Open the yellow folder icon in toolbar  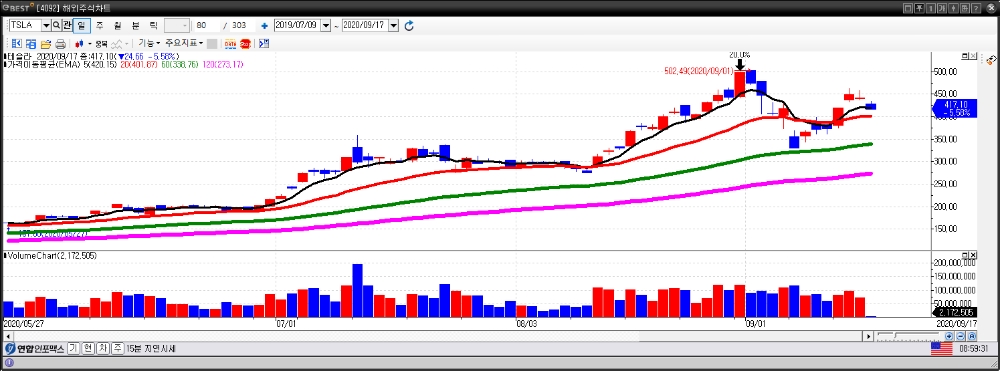[46, 44]
